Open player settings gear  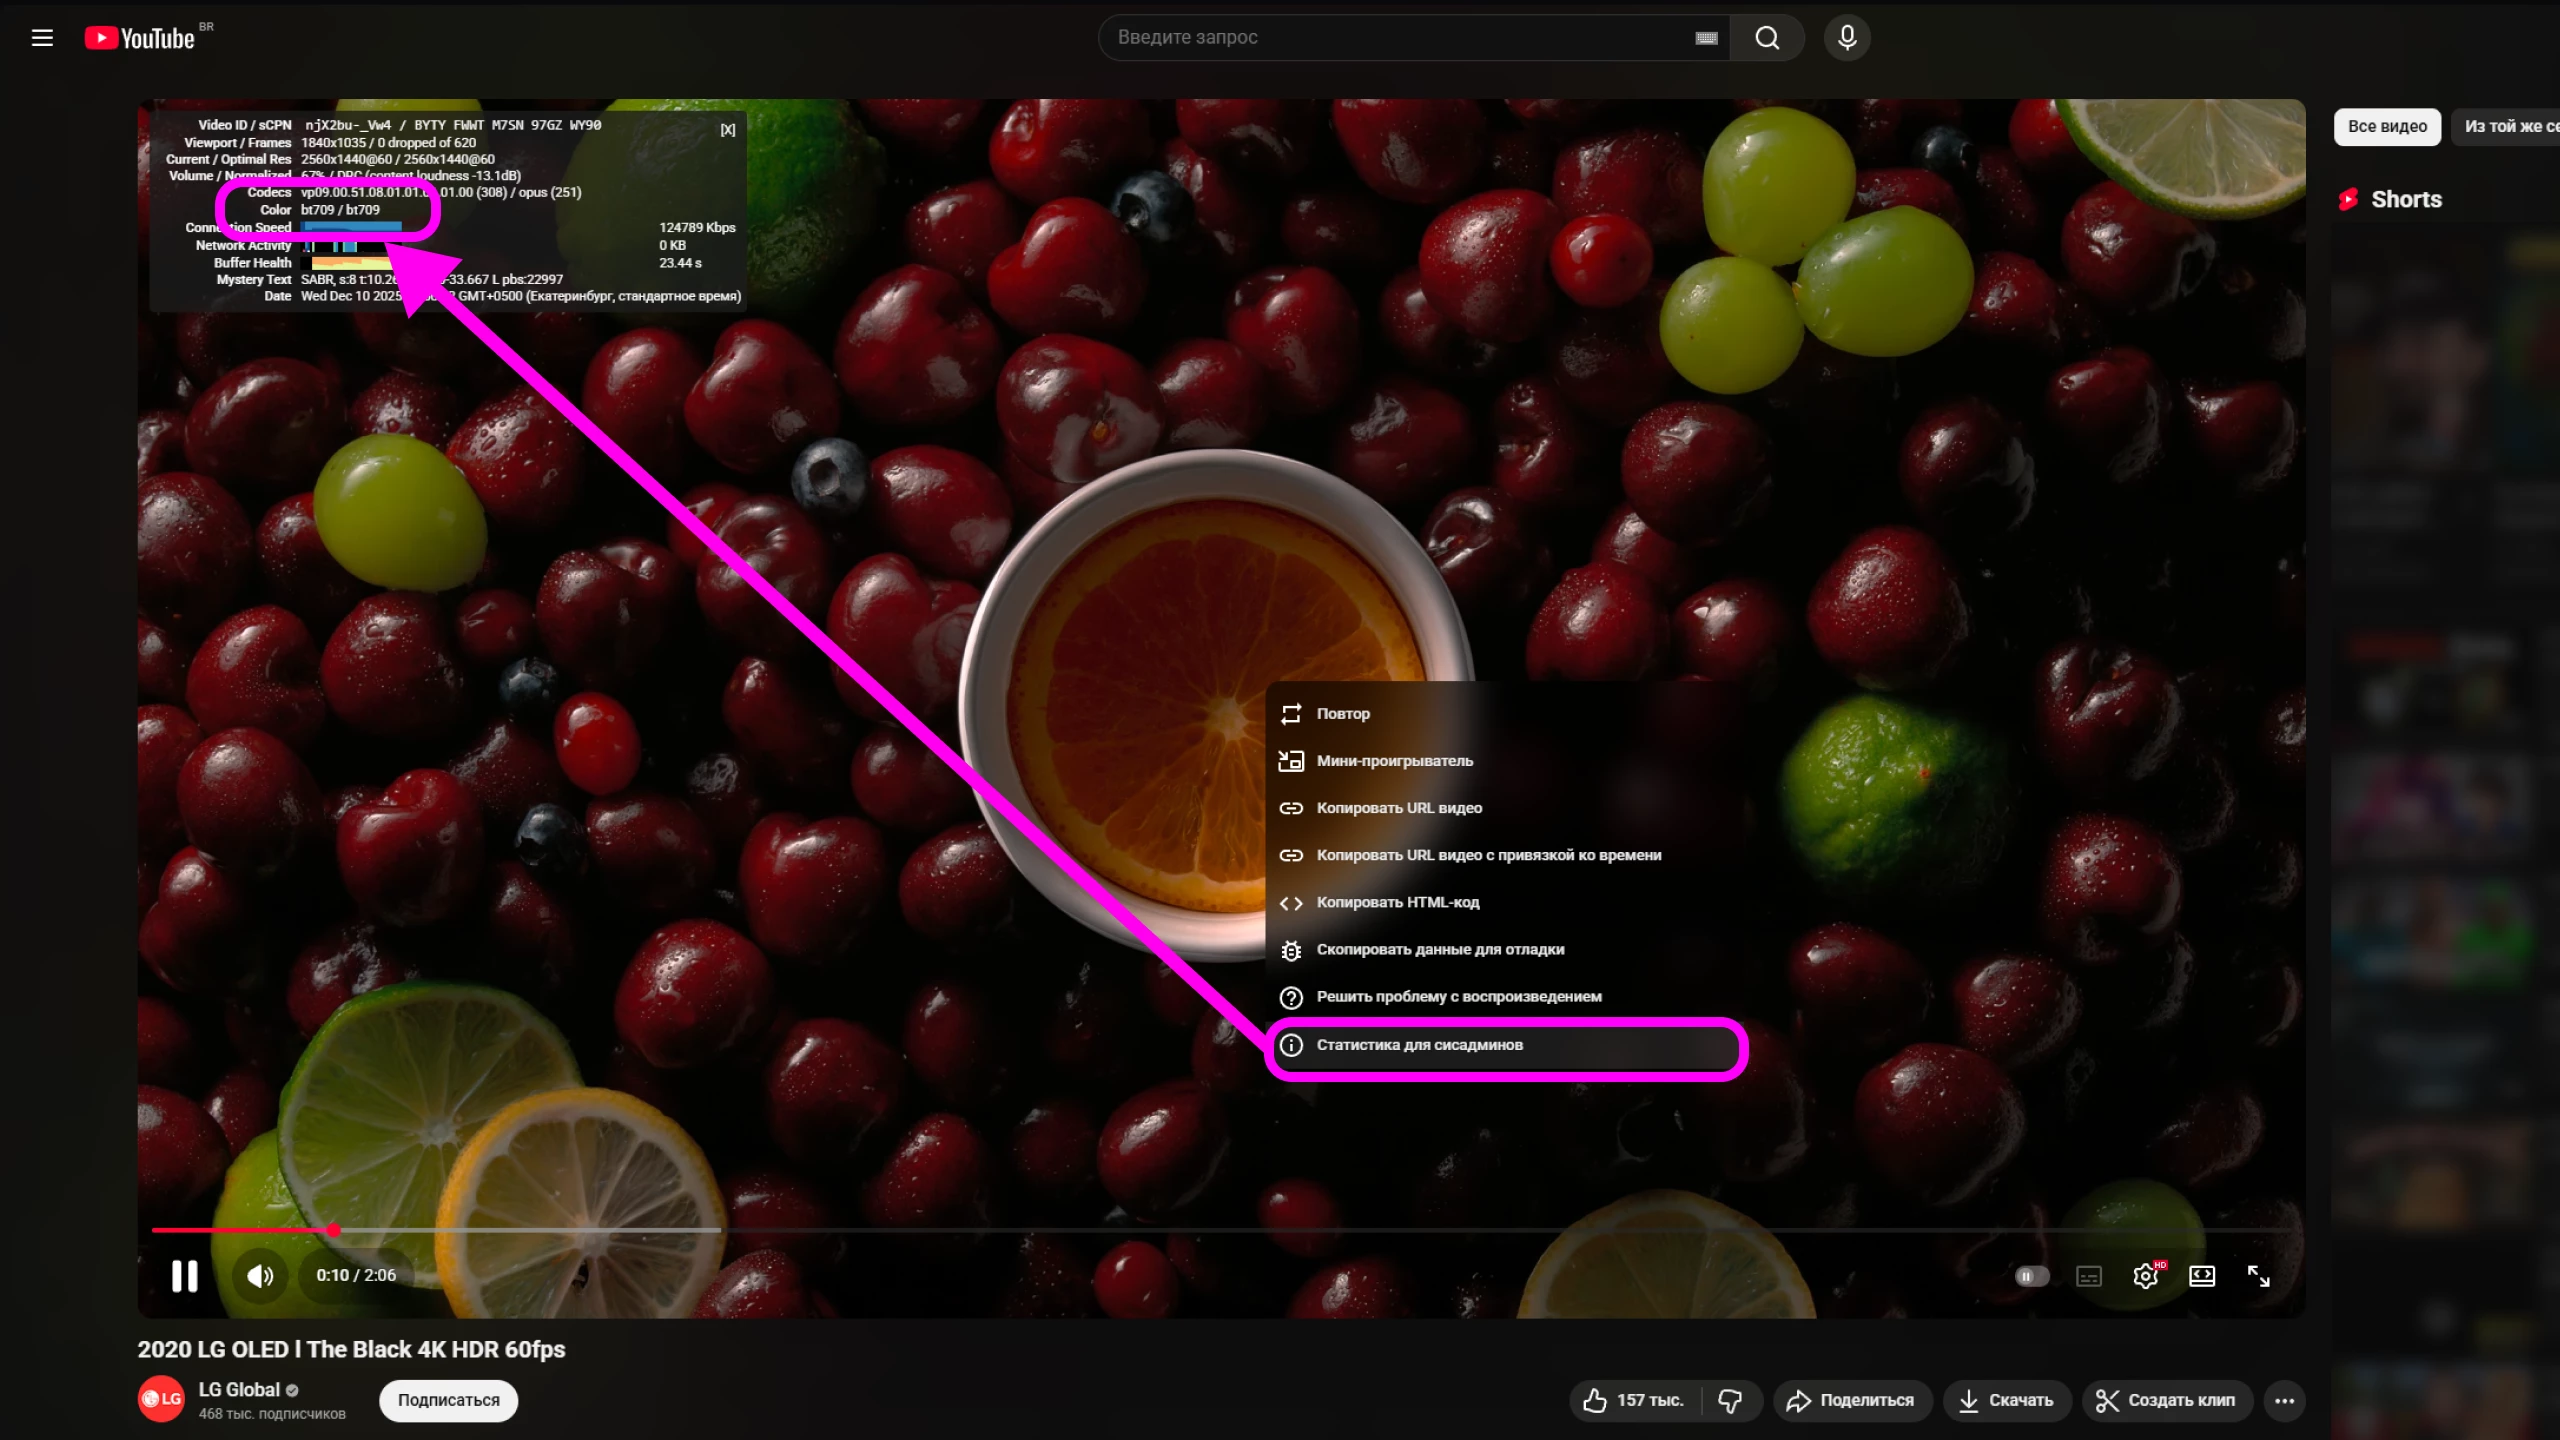pyautogui.click(x=2145, y=1276)
